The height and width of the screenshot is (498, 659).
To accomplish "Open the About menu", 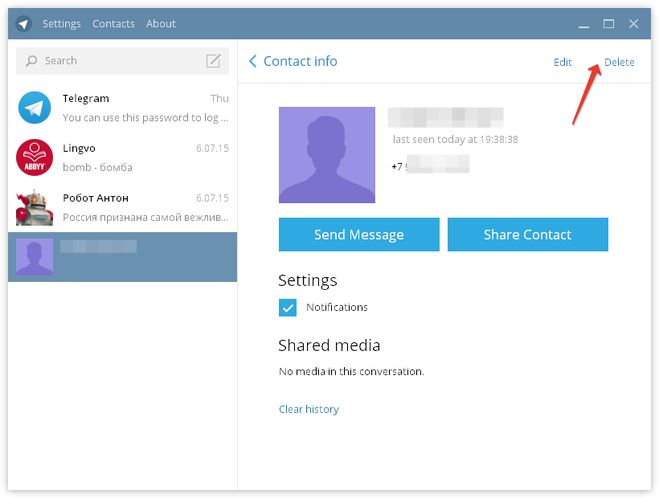I will (x=160, y=24).
